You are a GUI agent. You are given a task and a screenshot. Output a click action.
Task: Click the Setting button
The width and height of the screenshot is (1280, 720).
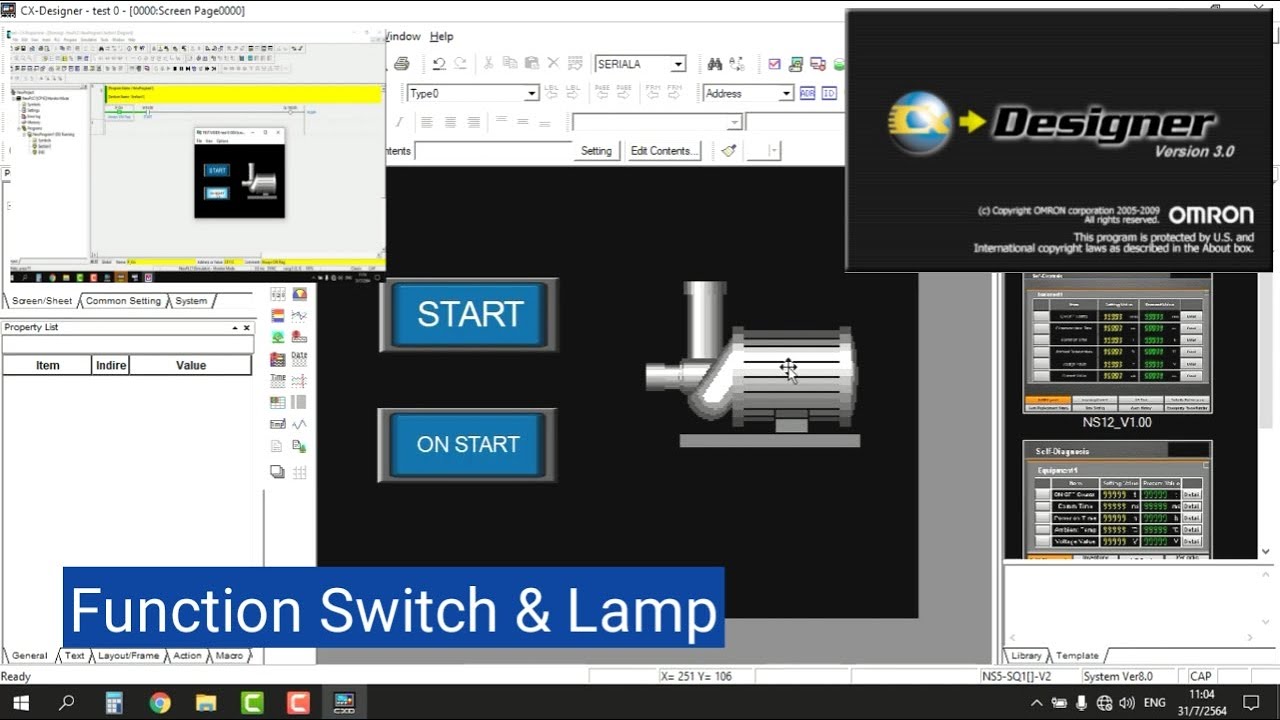(x=596, y=151)
